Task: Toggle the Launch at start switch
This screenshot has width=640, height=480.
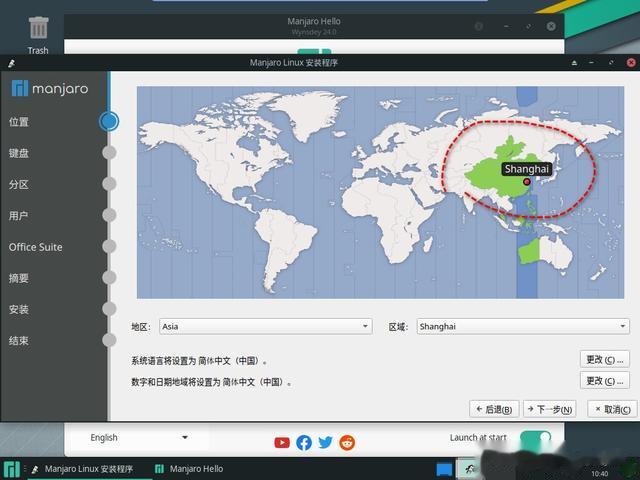Action: (x=536, y=437)
